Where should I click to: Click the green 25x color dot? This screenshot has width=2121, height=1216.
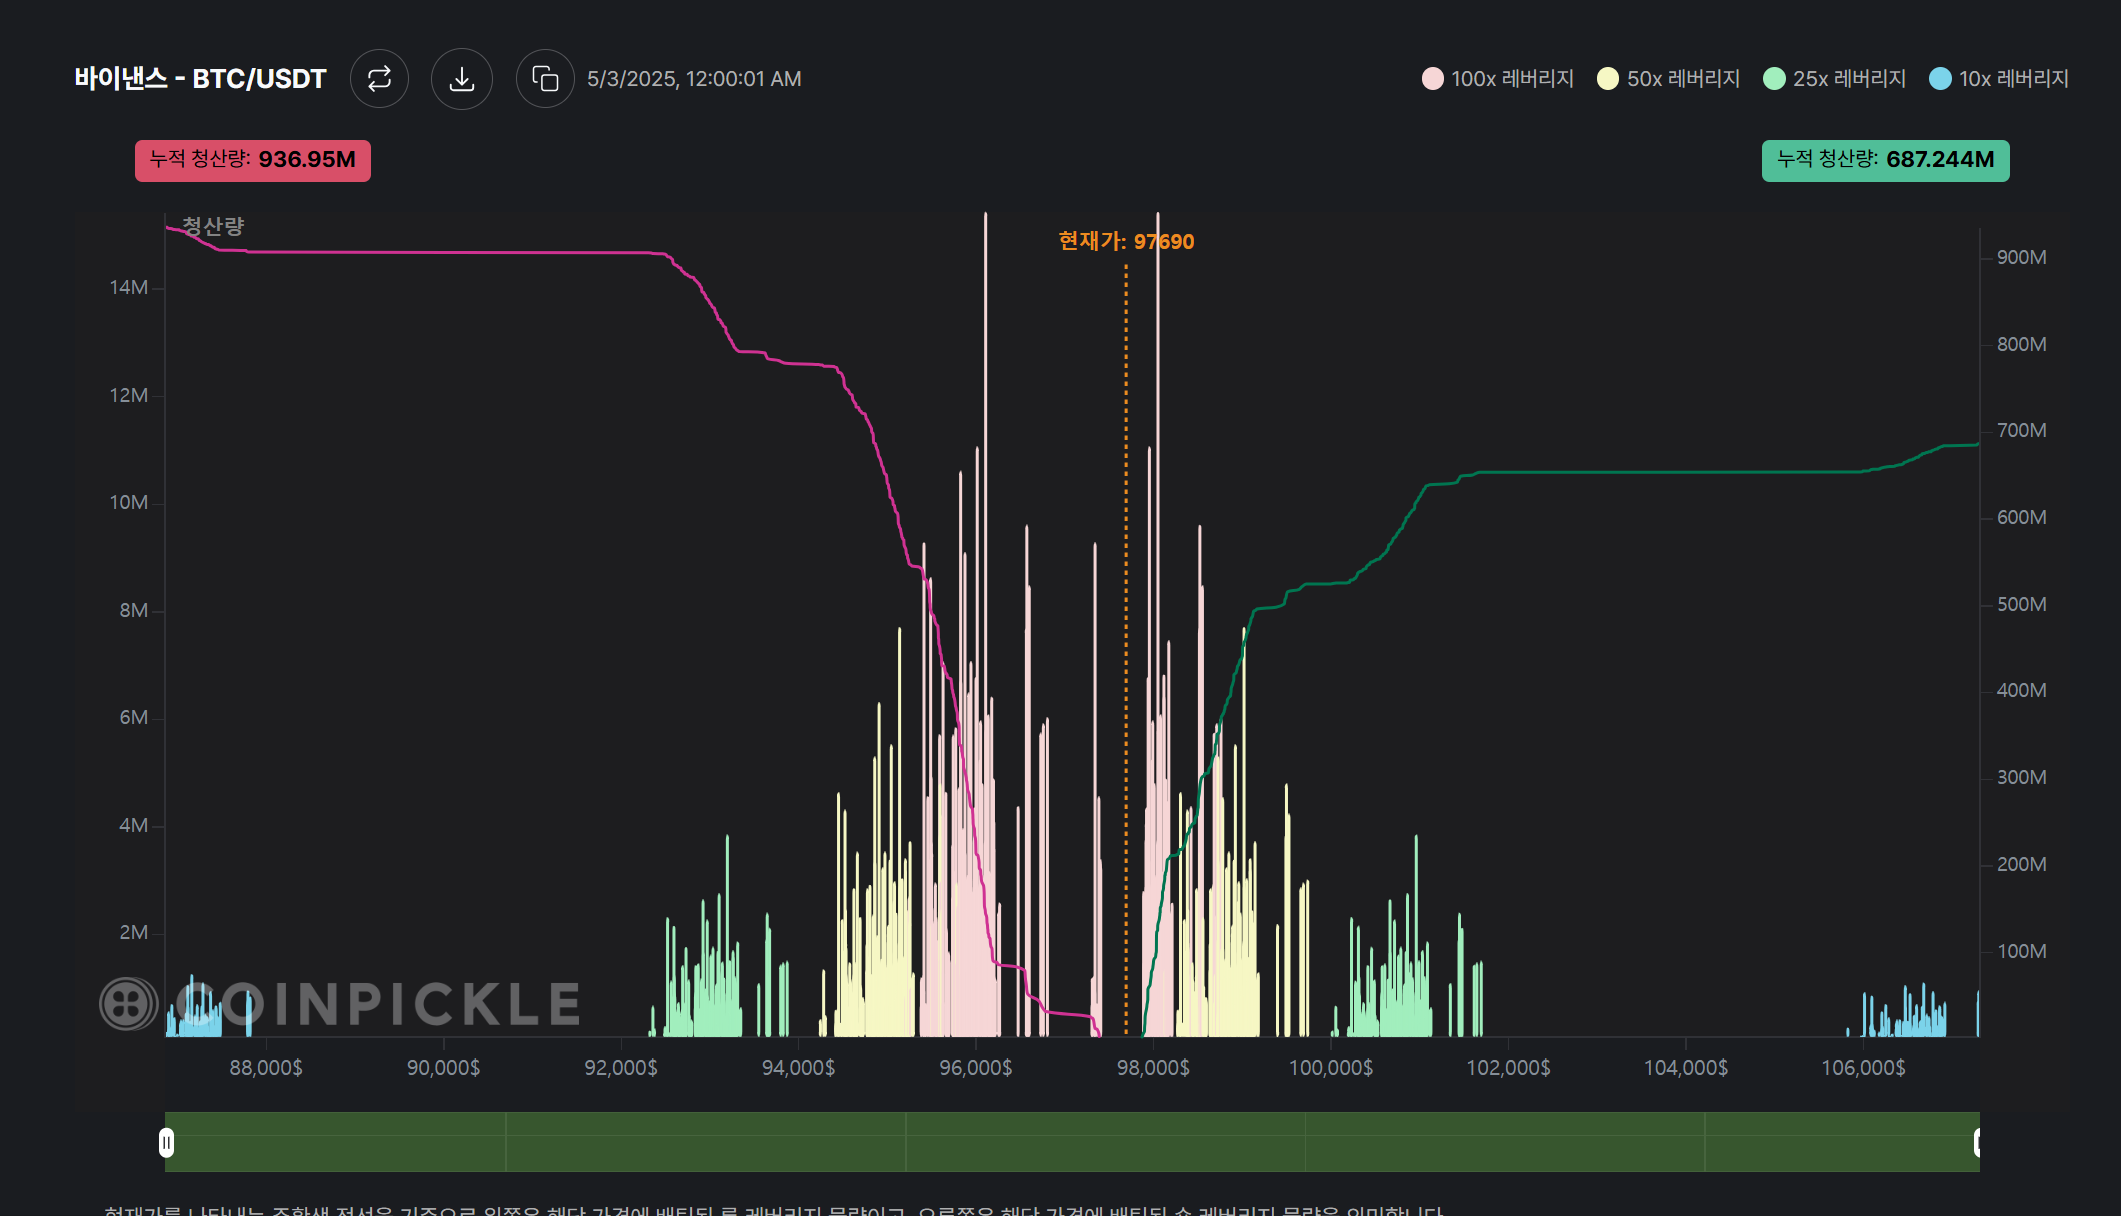(1774, 79)
